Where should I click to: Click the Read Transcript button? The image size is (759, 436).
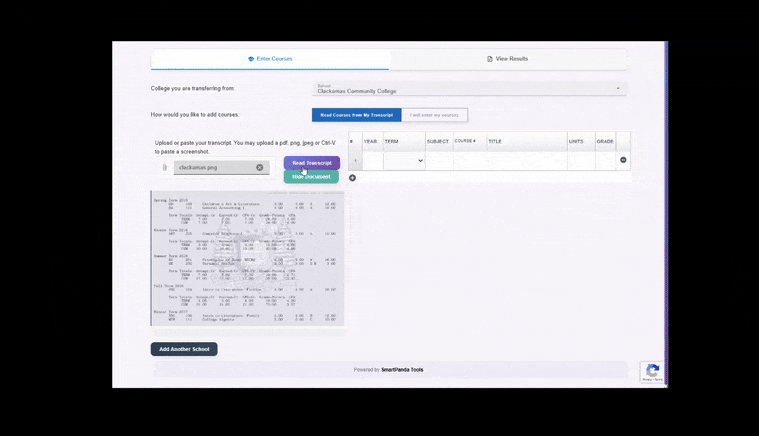312,163
